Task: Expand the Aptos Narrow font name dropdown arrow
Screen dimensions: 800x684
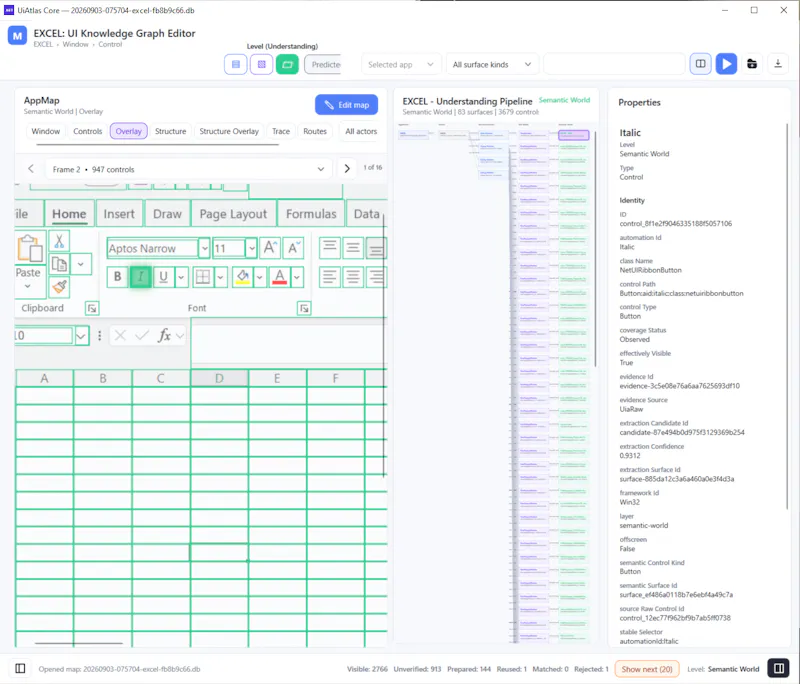Action: click(204, 248)
